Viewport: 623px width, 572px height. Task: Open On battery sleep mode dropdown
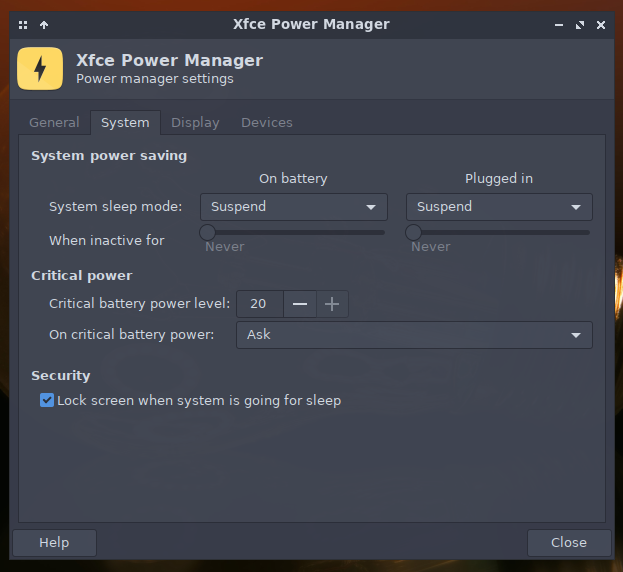tap(294, 207)
